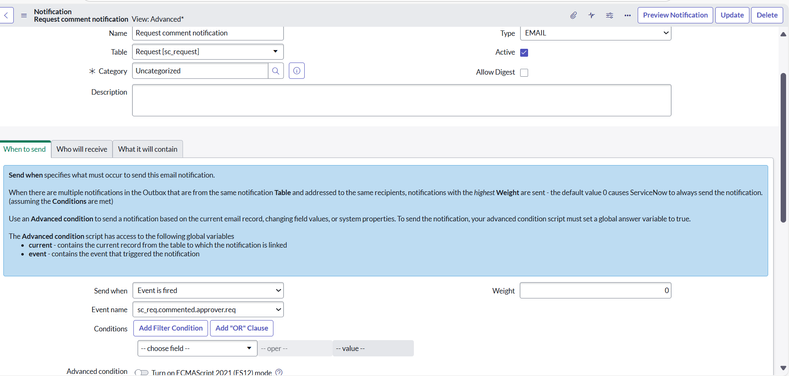
Task: Click the scrollbar up arrow
Action: (x=784, y=34)
